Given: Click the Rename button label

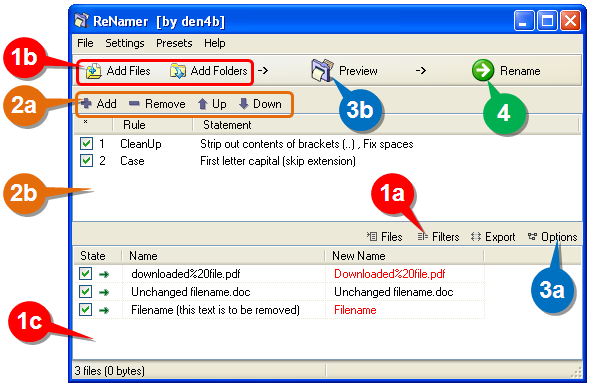Looking at the screenshot, I should point(520,71).
